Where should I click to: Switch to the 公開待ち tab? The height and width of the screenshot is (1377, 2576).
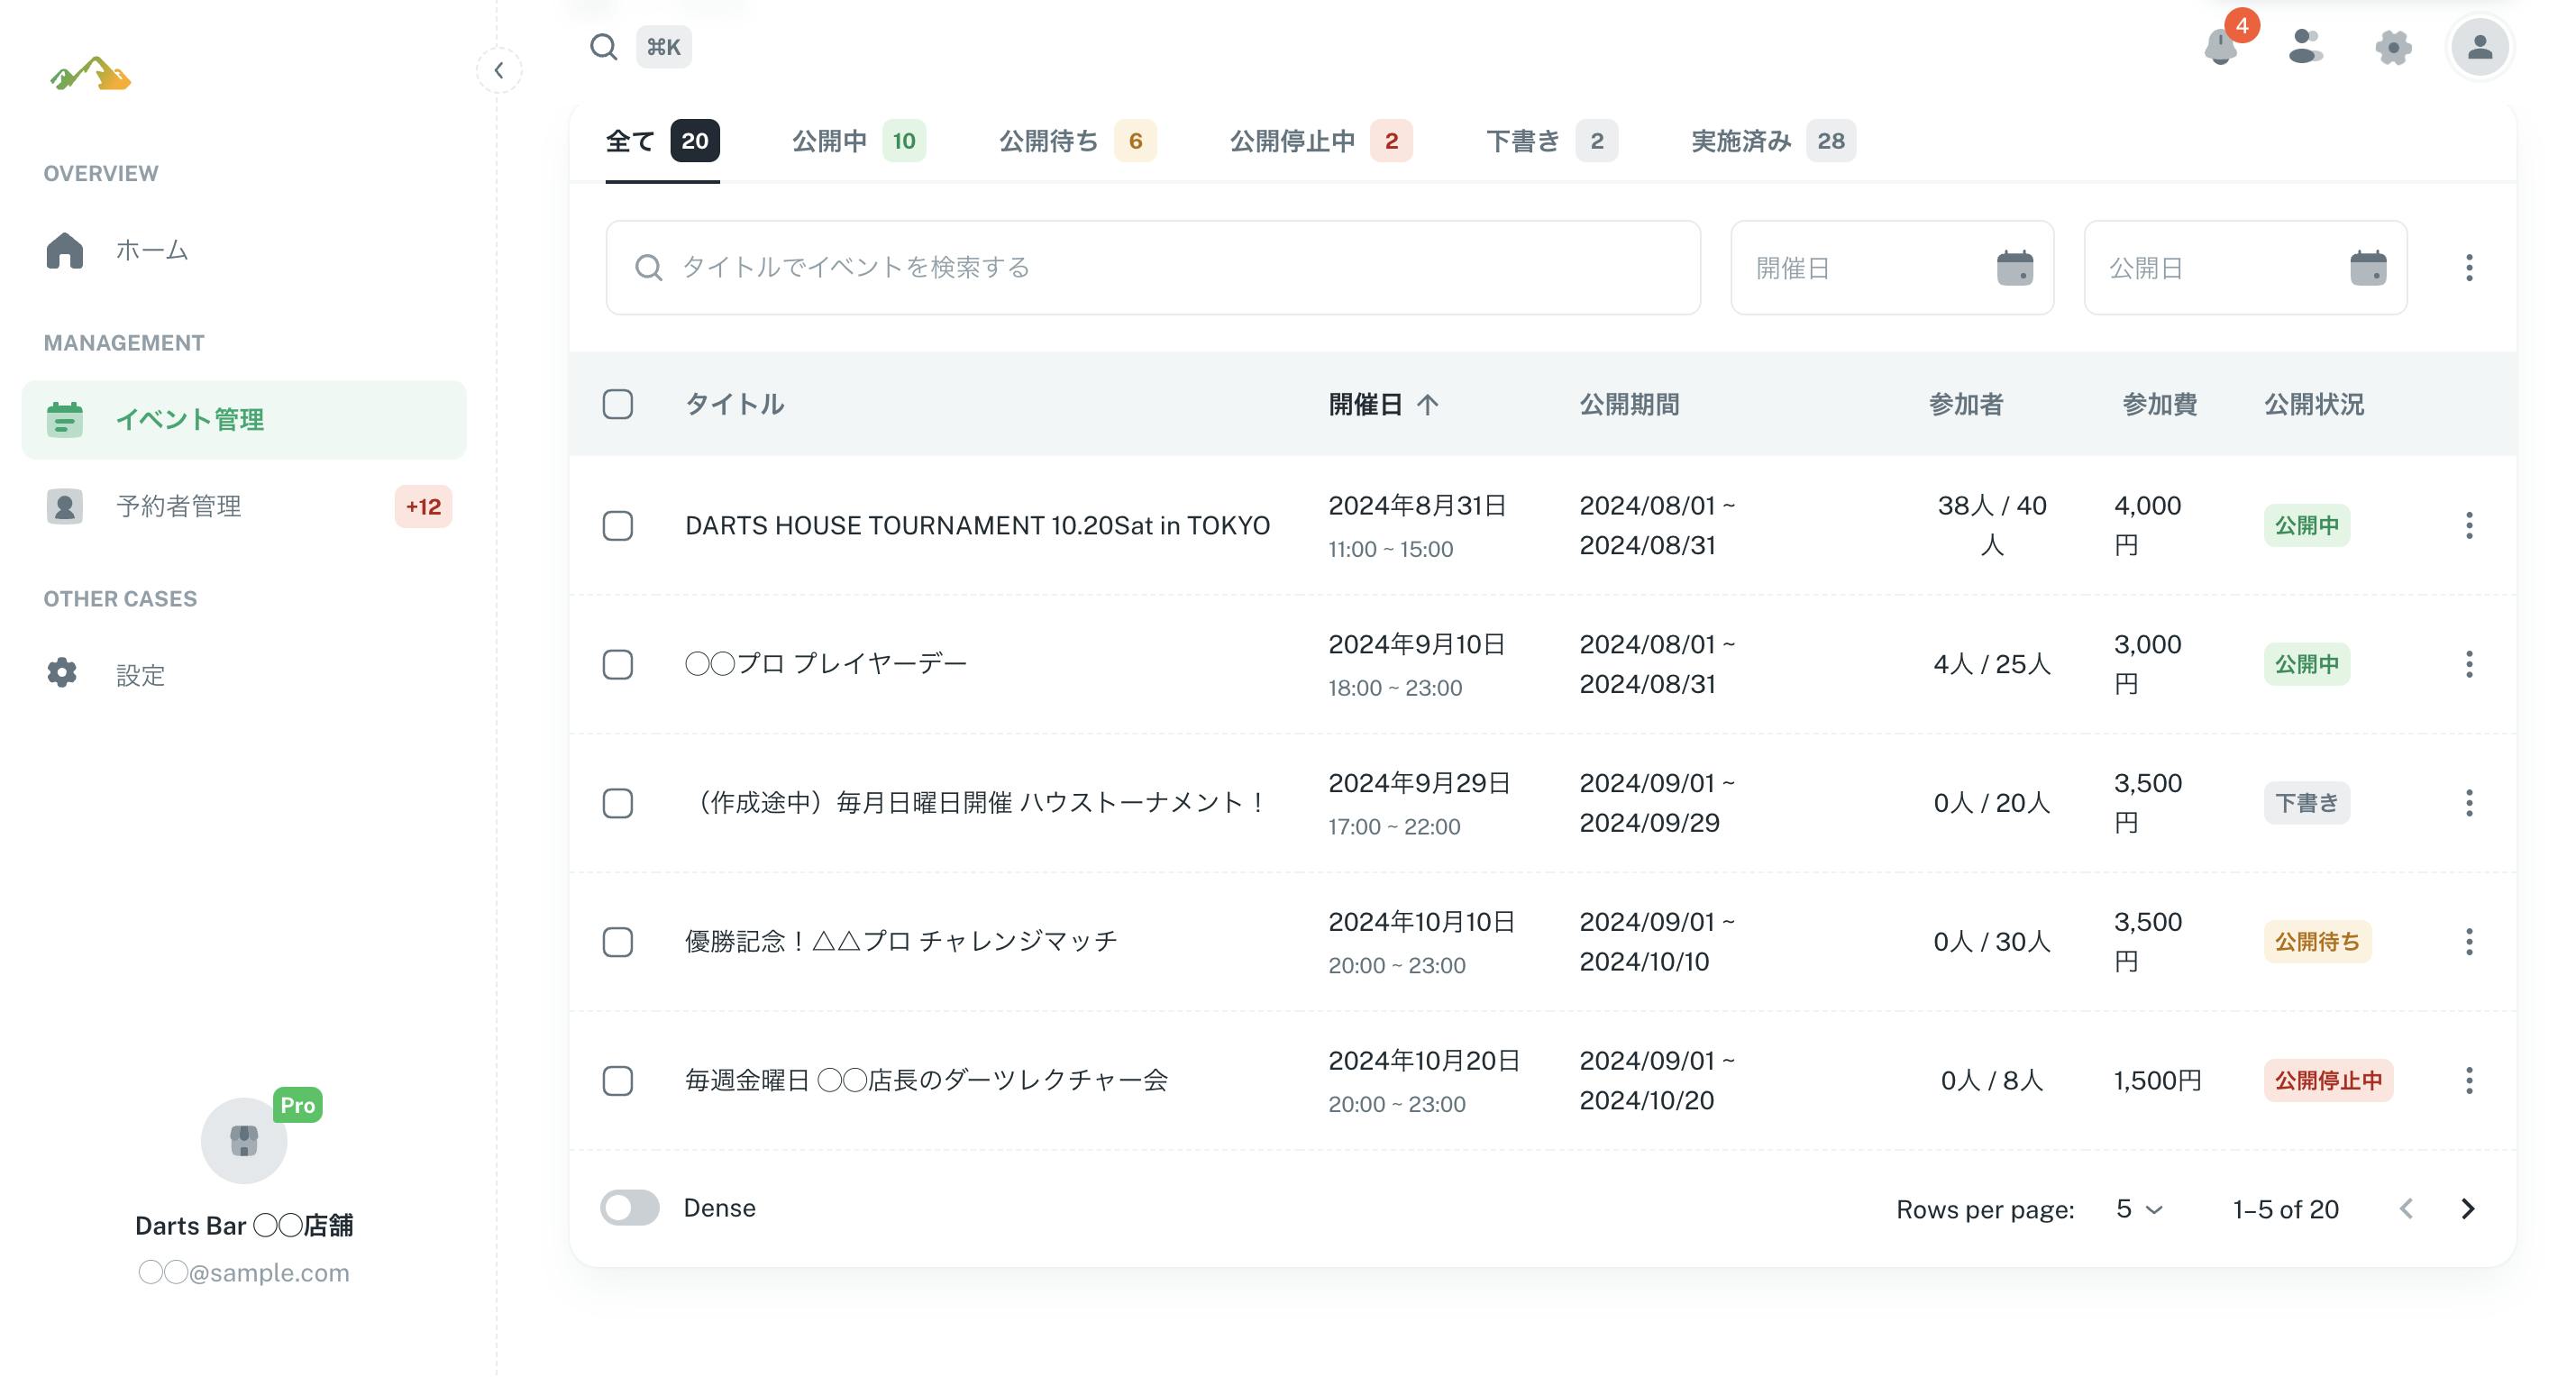(x=1076, y=141)
